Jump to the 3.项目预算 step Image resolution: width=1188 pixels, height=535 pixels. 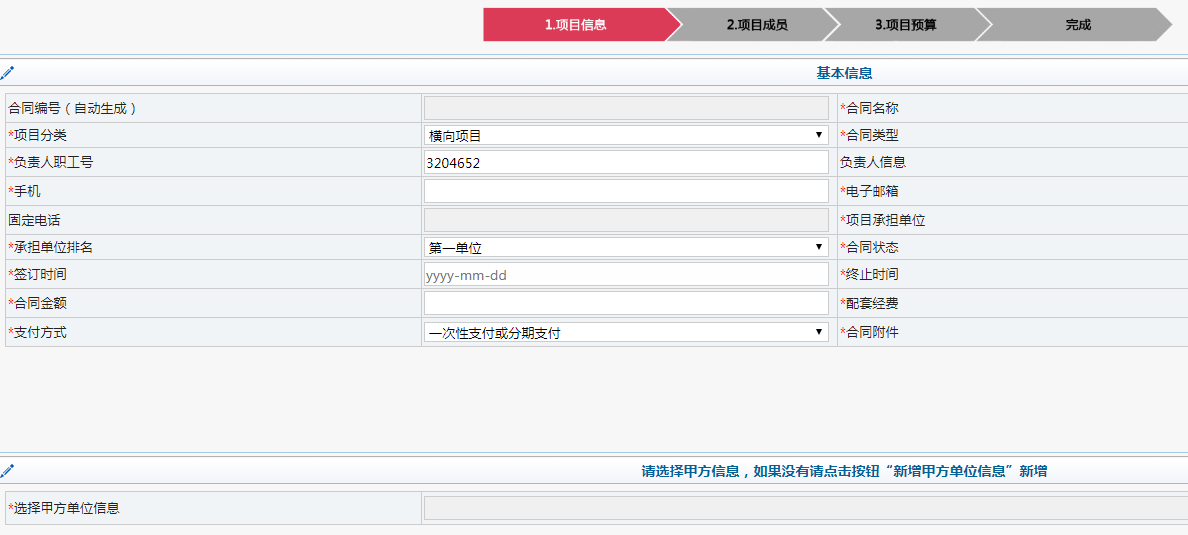coord(905,25)
